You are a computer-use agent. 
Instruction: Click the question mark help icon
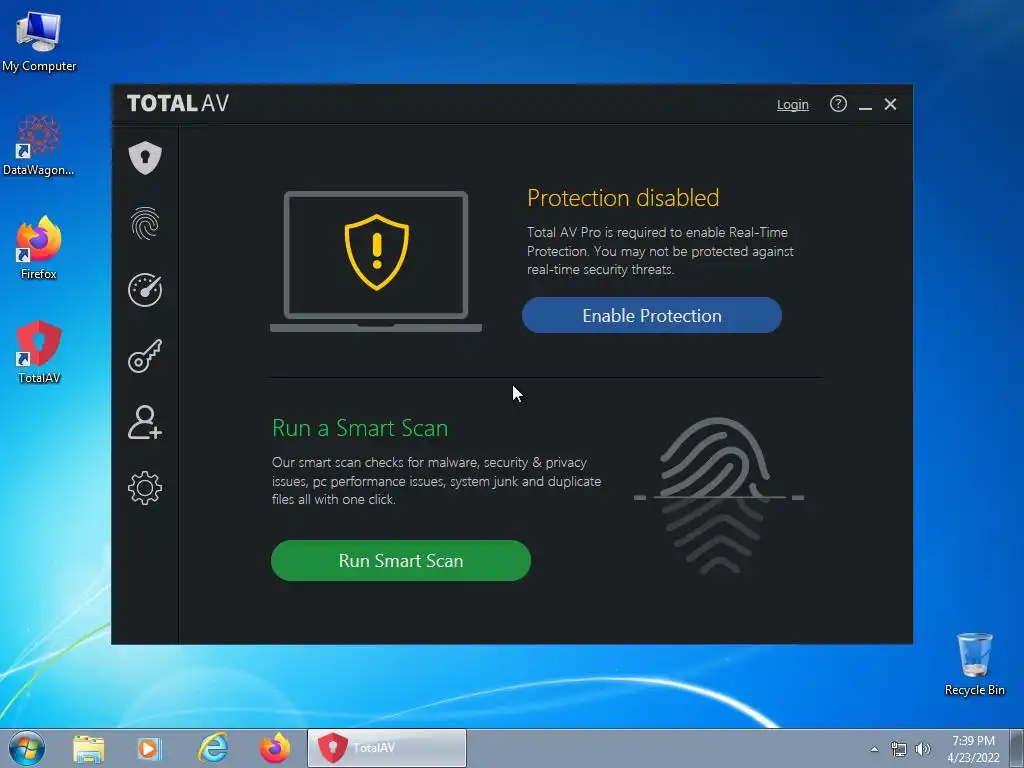(x=838, y=104)
